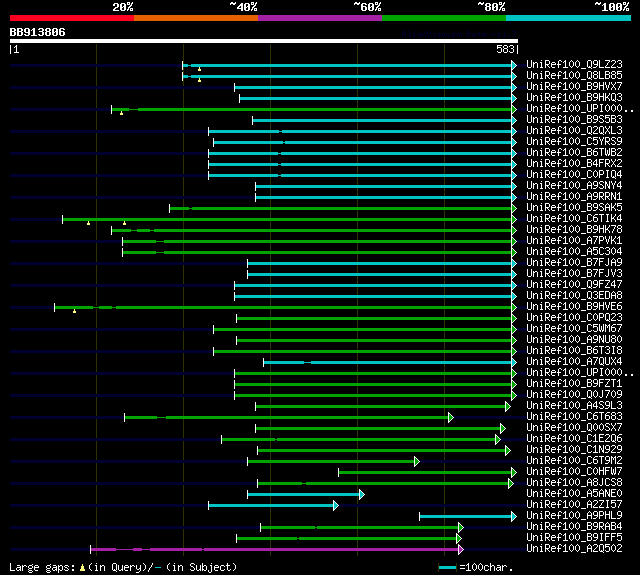
Task: Select the UniRef100_A8JCS8 label
Action: (x=574, y=483)
